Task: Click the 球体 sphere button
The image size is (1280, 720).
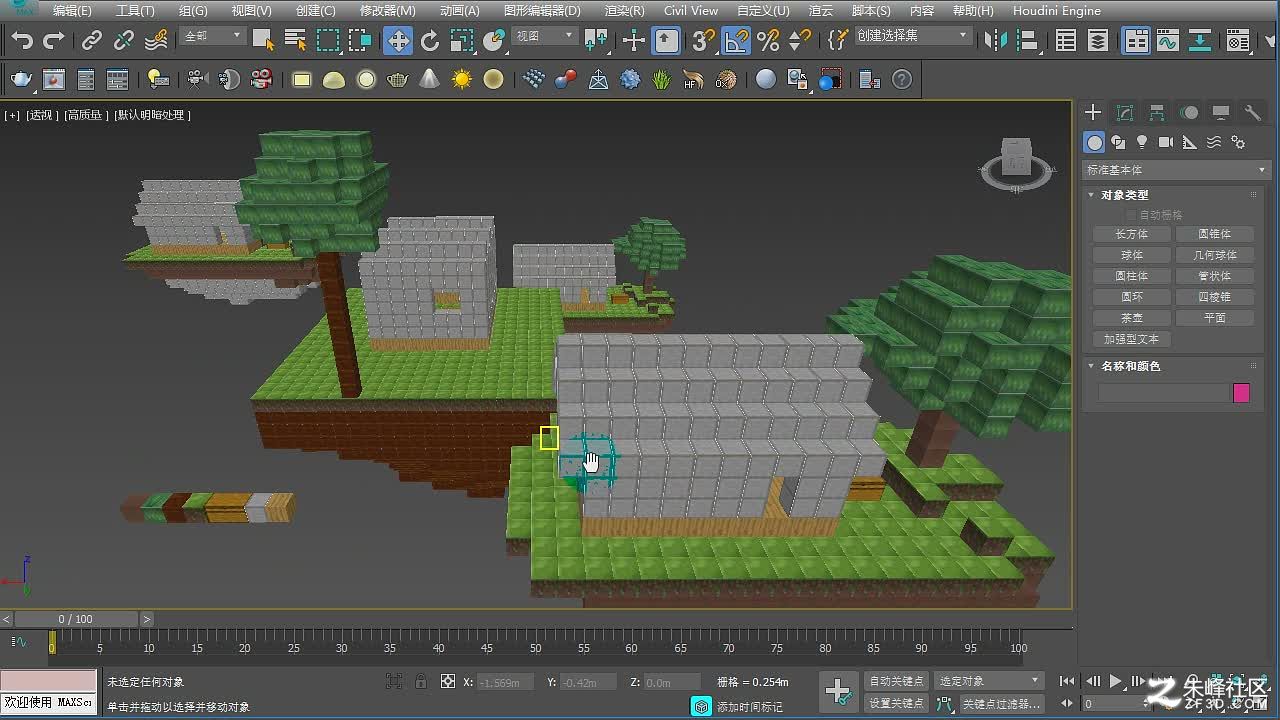Action: click(x=1132, y=255)
